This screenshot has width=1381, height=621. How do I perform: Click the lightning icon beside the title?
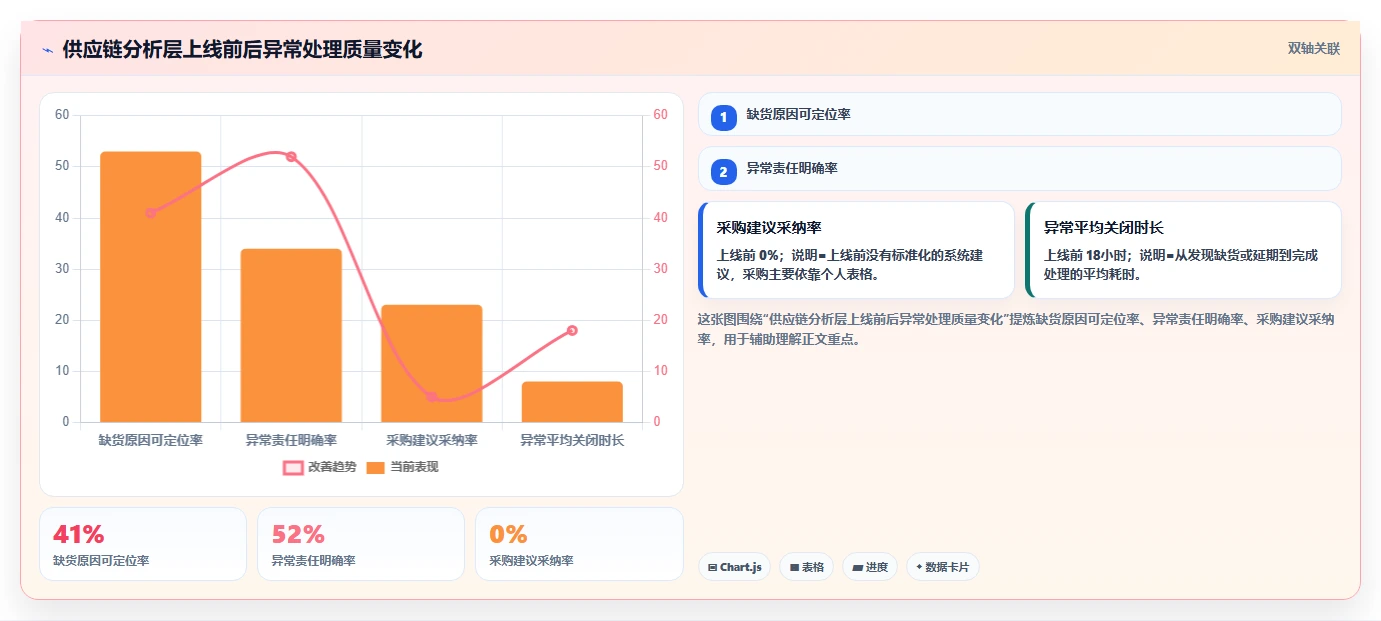pos(47,49)
